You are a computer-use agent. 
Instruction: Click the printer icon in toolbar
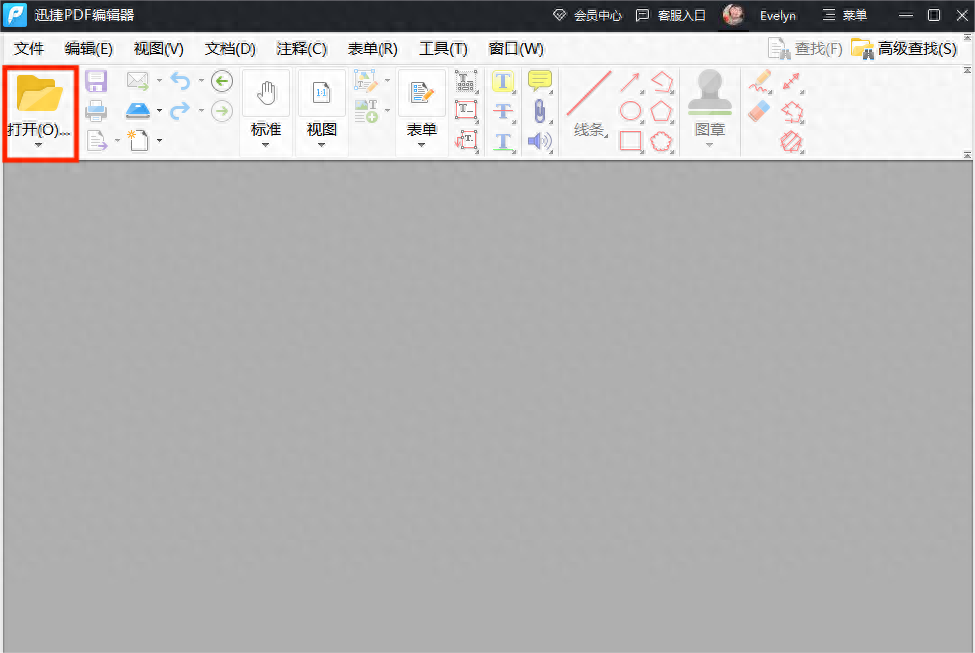click(96, 111)
